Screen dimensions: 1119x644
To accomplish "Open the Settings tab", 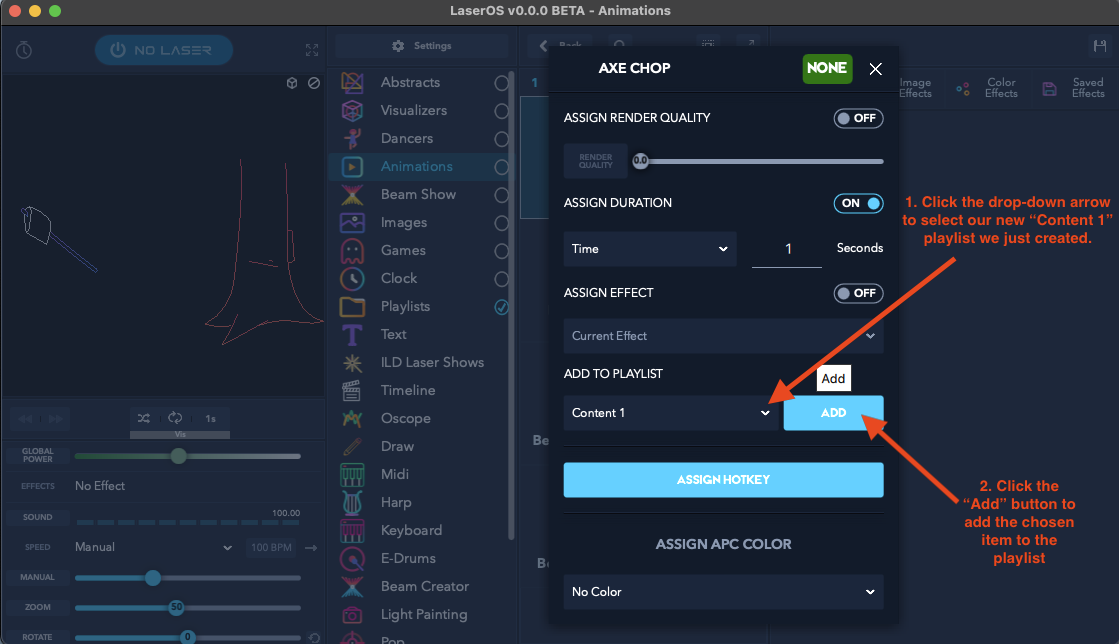I will click(x=423, y=46).
